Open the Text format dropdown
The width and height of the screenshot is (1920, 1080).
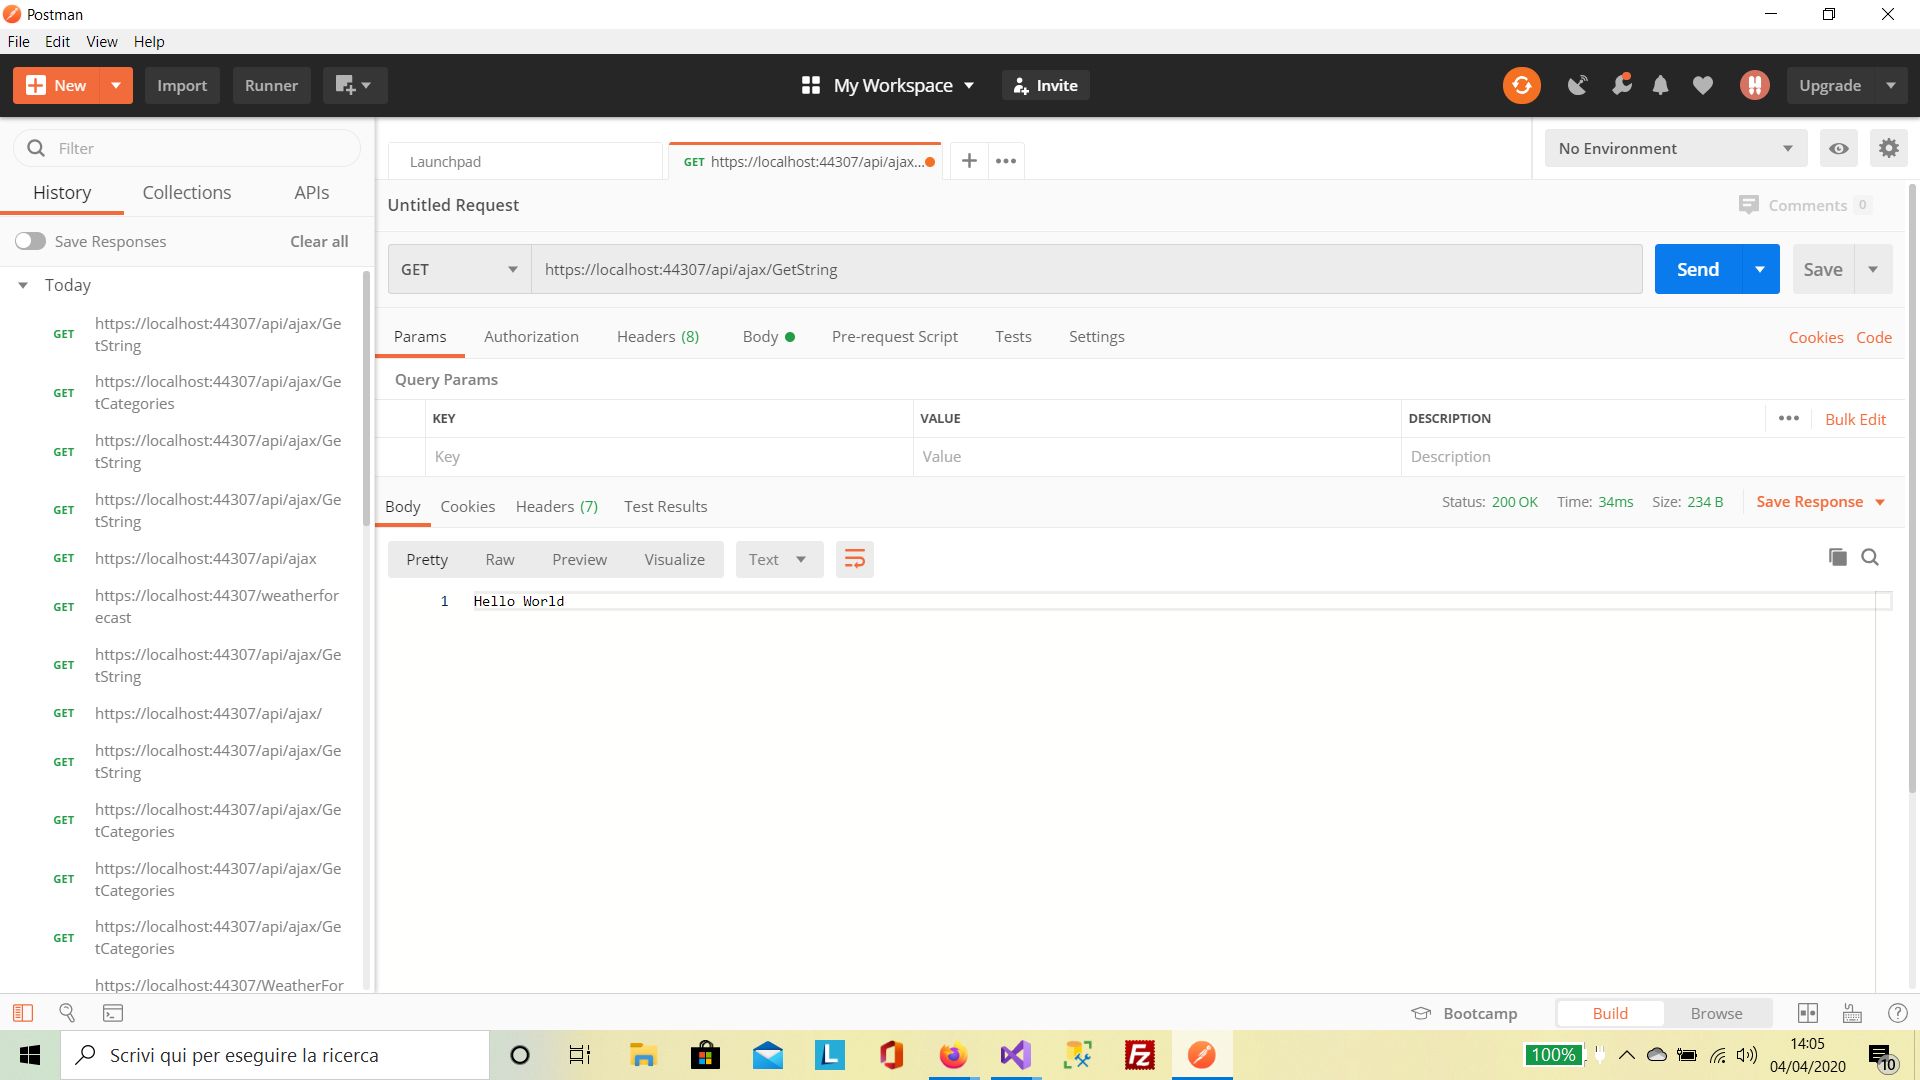[779, 559]
